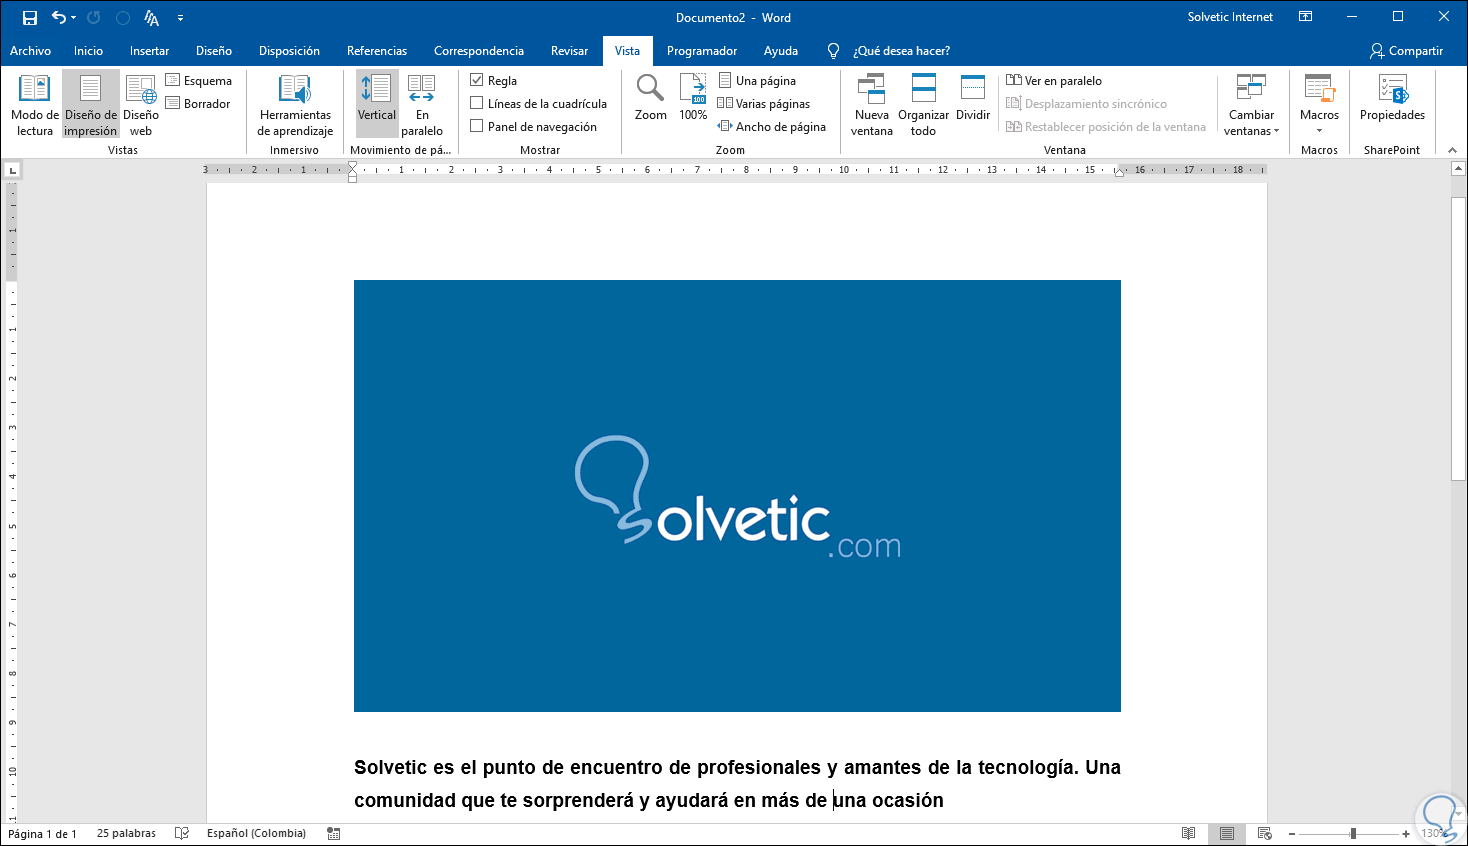
Task: Uncheck the Regla checkbox
Action: coord(477,80)
